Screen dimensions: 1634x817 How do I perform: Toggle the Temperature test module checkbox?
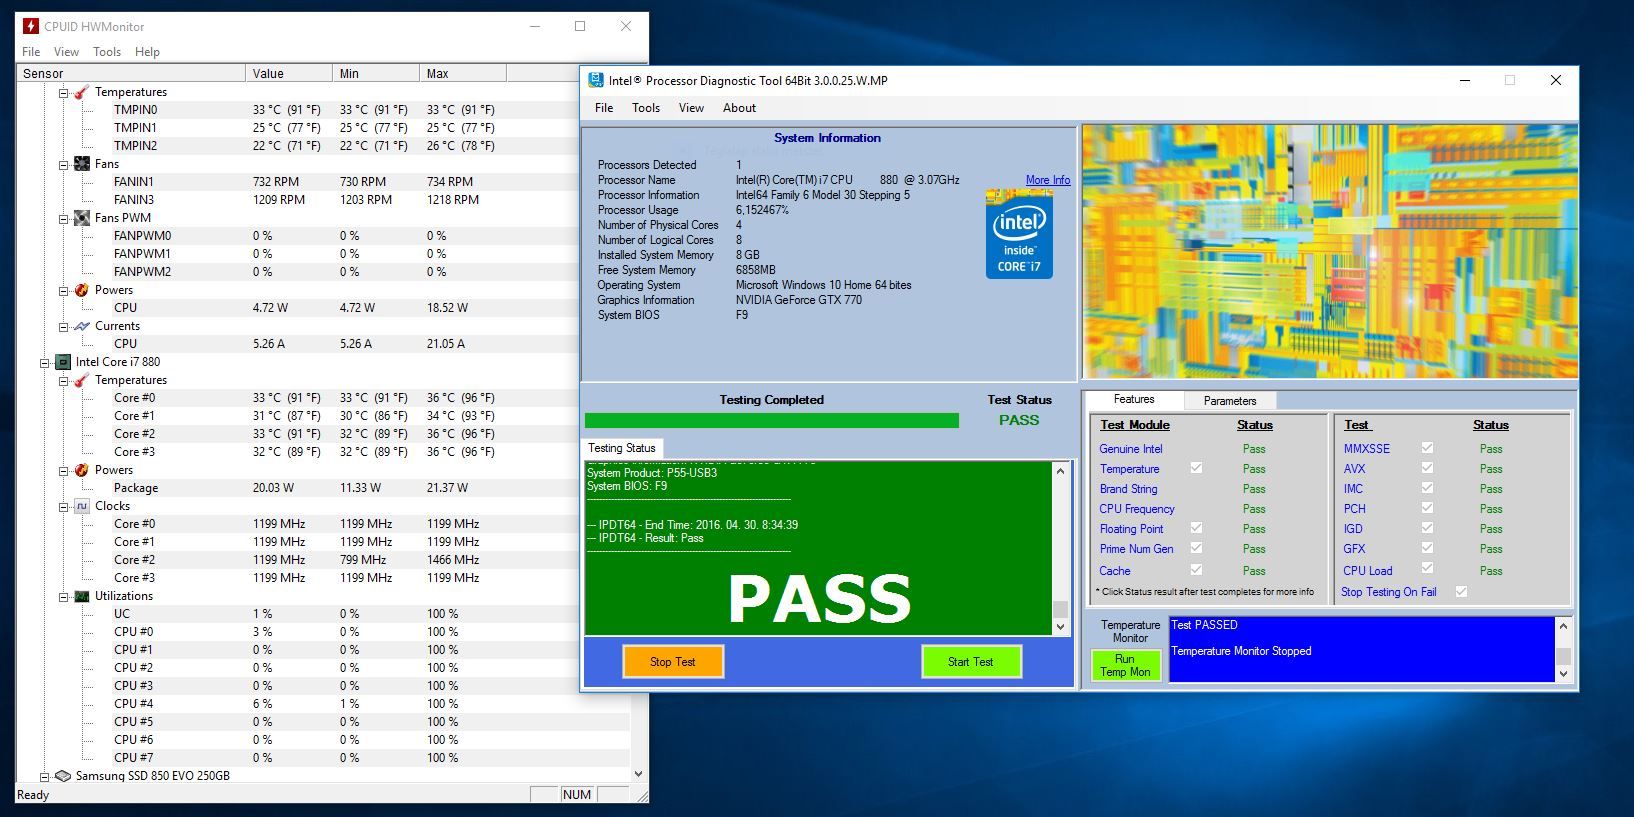tap(1196, 468)
